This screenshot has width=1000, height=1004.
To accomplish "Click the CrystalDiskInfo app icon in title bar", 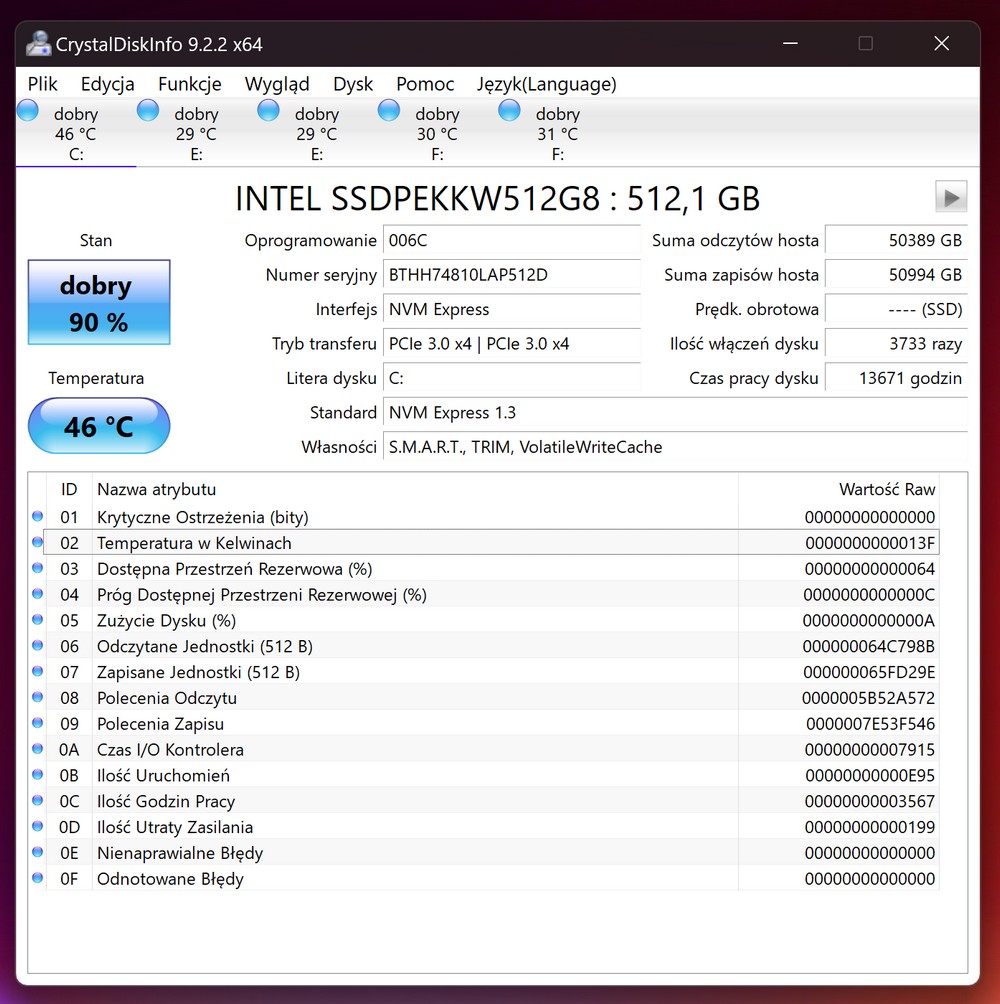I will tap(38, 44).
